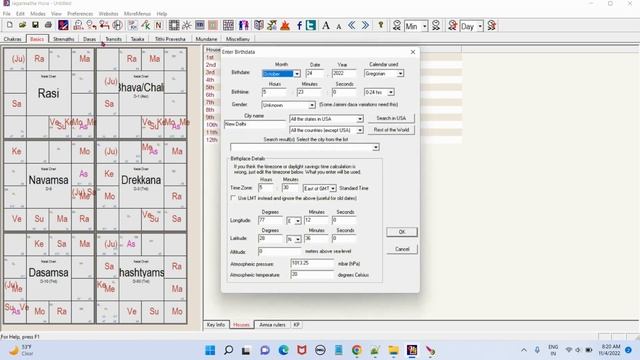Open the Key Info bottom tab
The height and width of the screenshot is (360, 640).
(x=216, y=325)
